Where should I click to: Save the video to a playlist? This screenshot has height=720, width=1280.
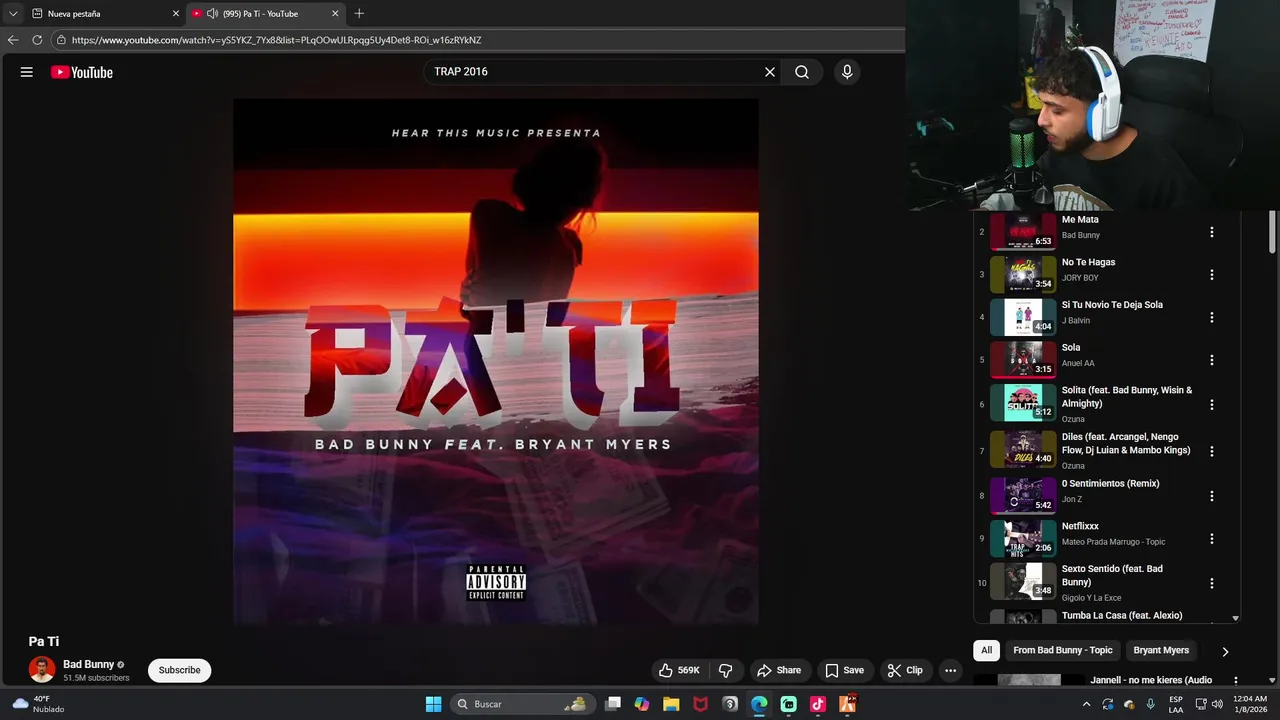pyautogui.click(x=844, y=670)
